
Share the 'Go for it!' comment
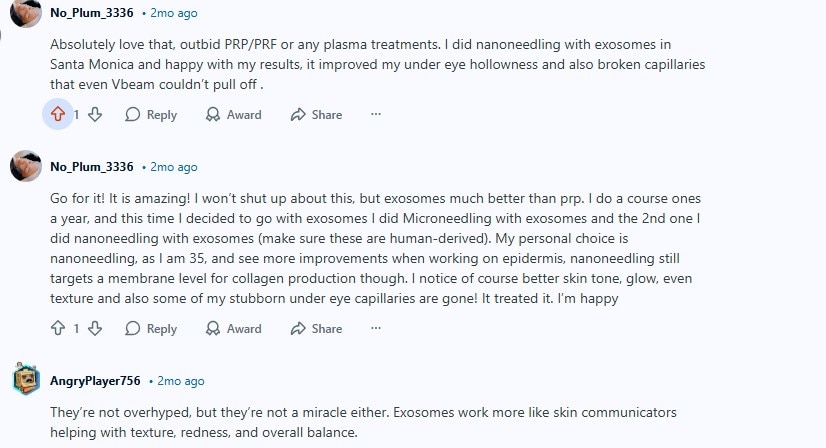(316, 328)
